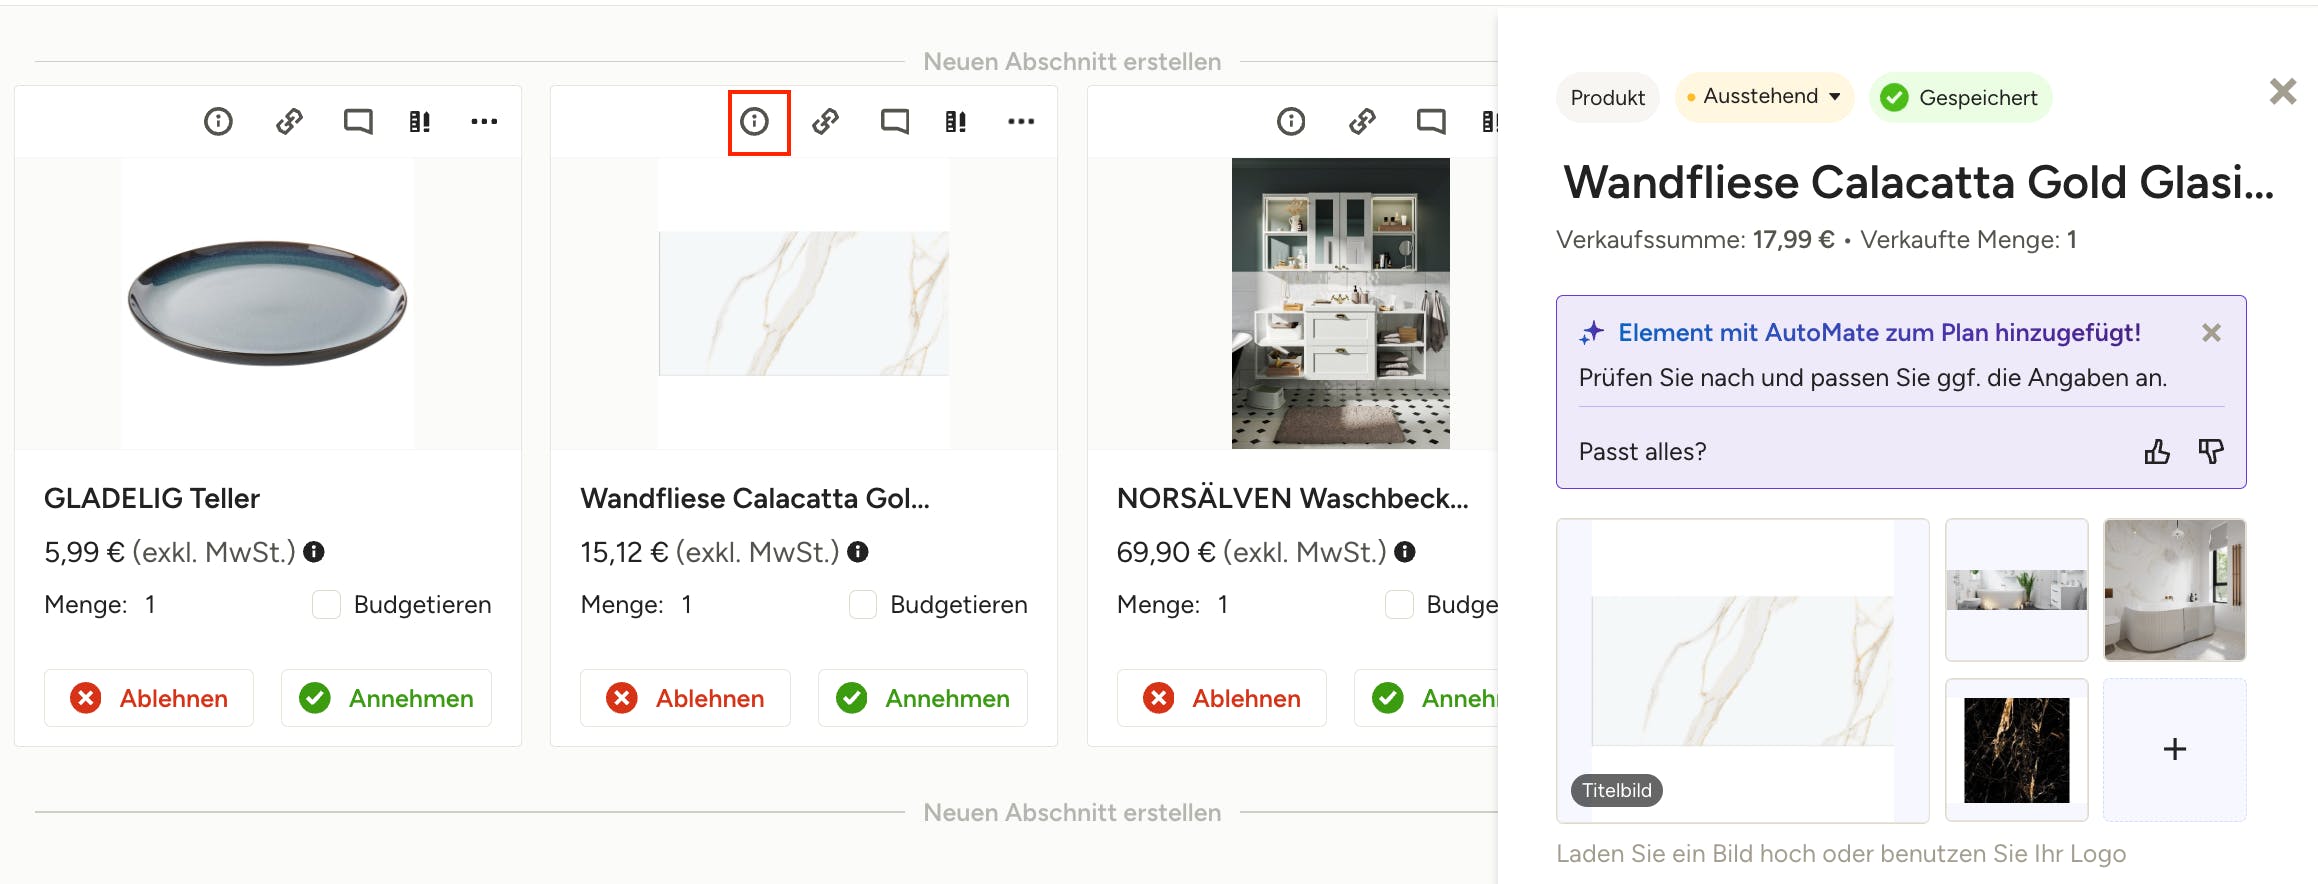Open three-dots menu on GLADELIG Teller card
The height and width of the screenshot is (884, 2318).
484,122
